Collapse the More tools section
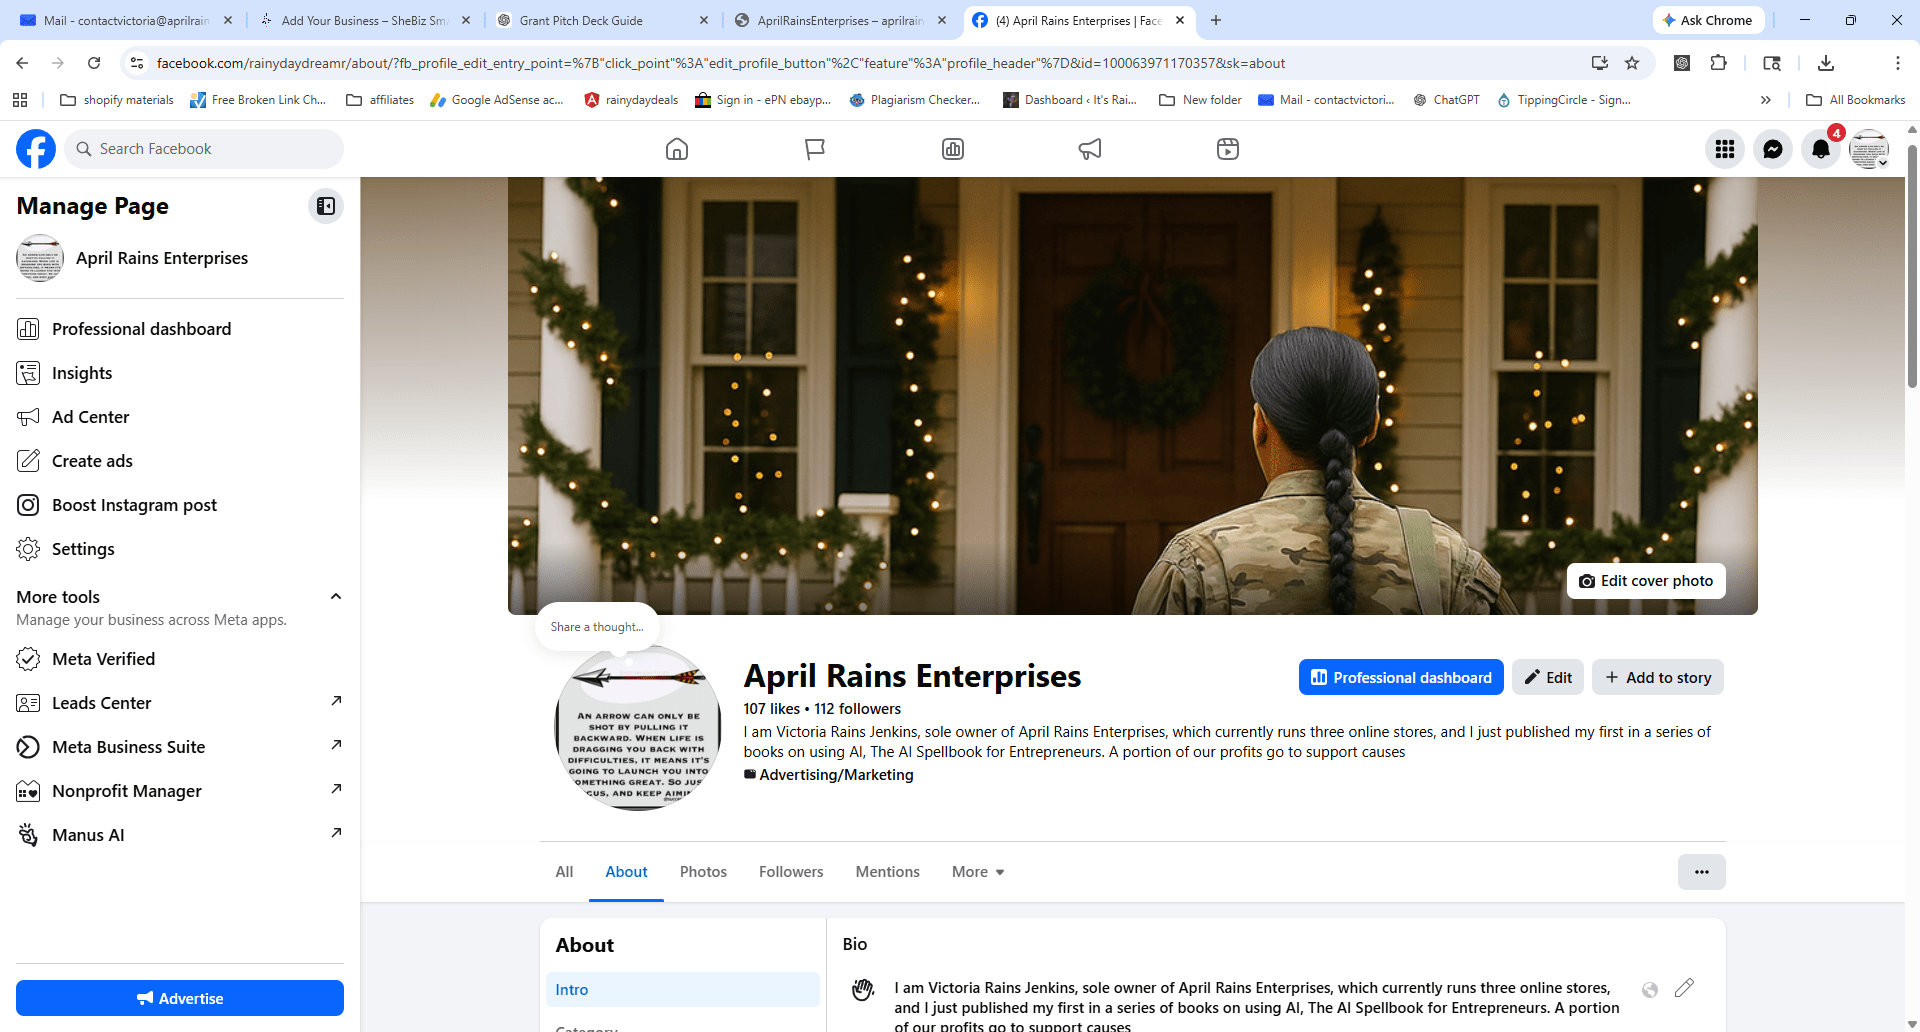Viewport: 1920px width, 1032px height. point(336,597)
